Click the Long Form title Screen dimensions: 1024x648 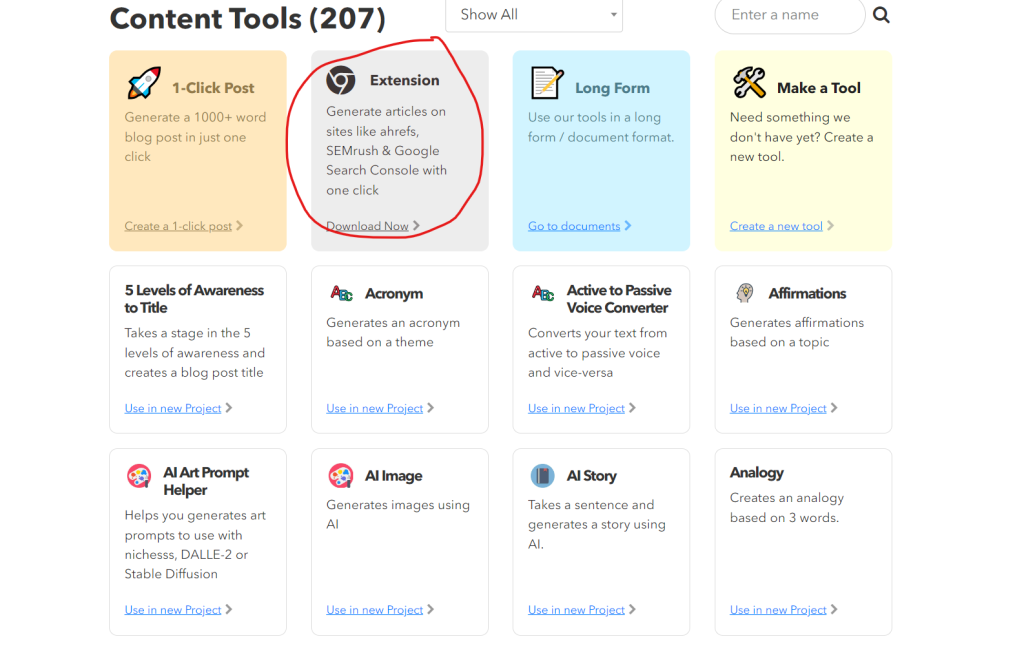click(612, 88)
